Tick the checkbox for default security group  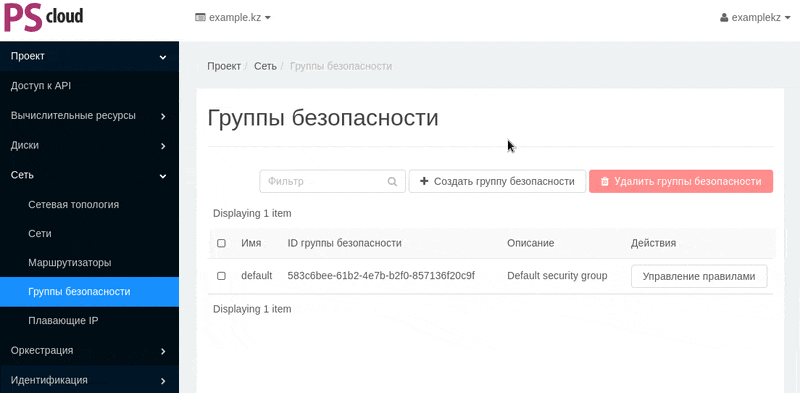pos(221,276)
